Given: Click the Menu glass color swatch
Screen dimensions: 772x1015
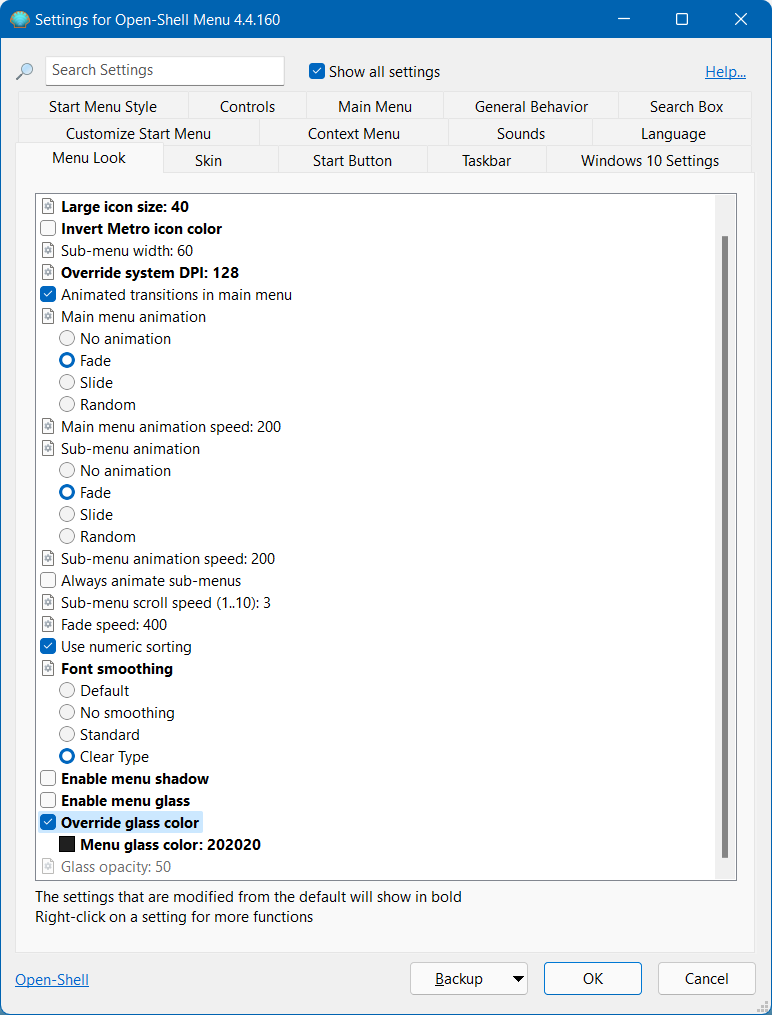Looking at the screenshot, I should click(67, 845).
